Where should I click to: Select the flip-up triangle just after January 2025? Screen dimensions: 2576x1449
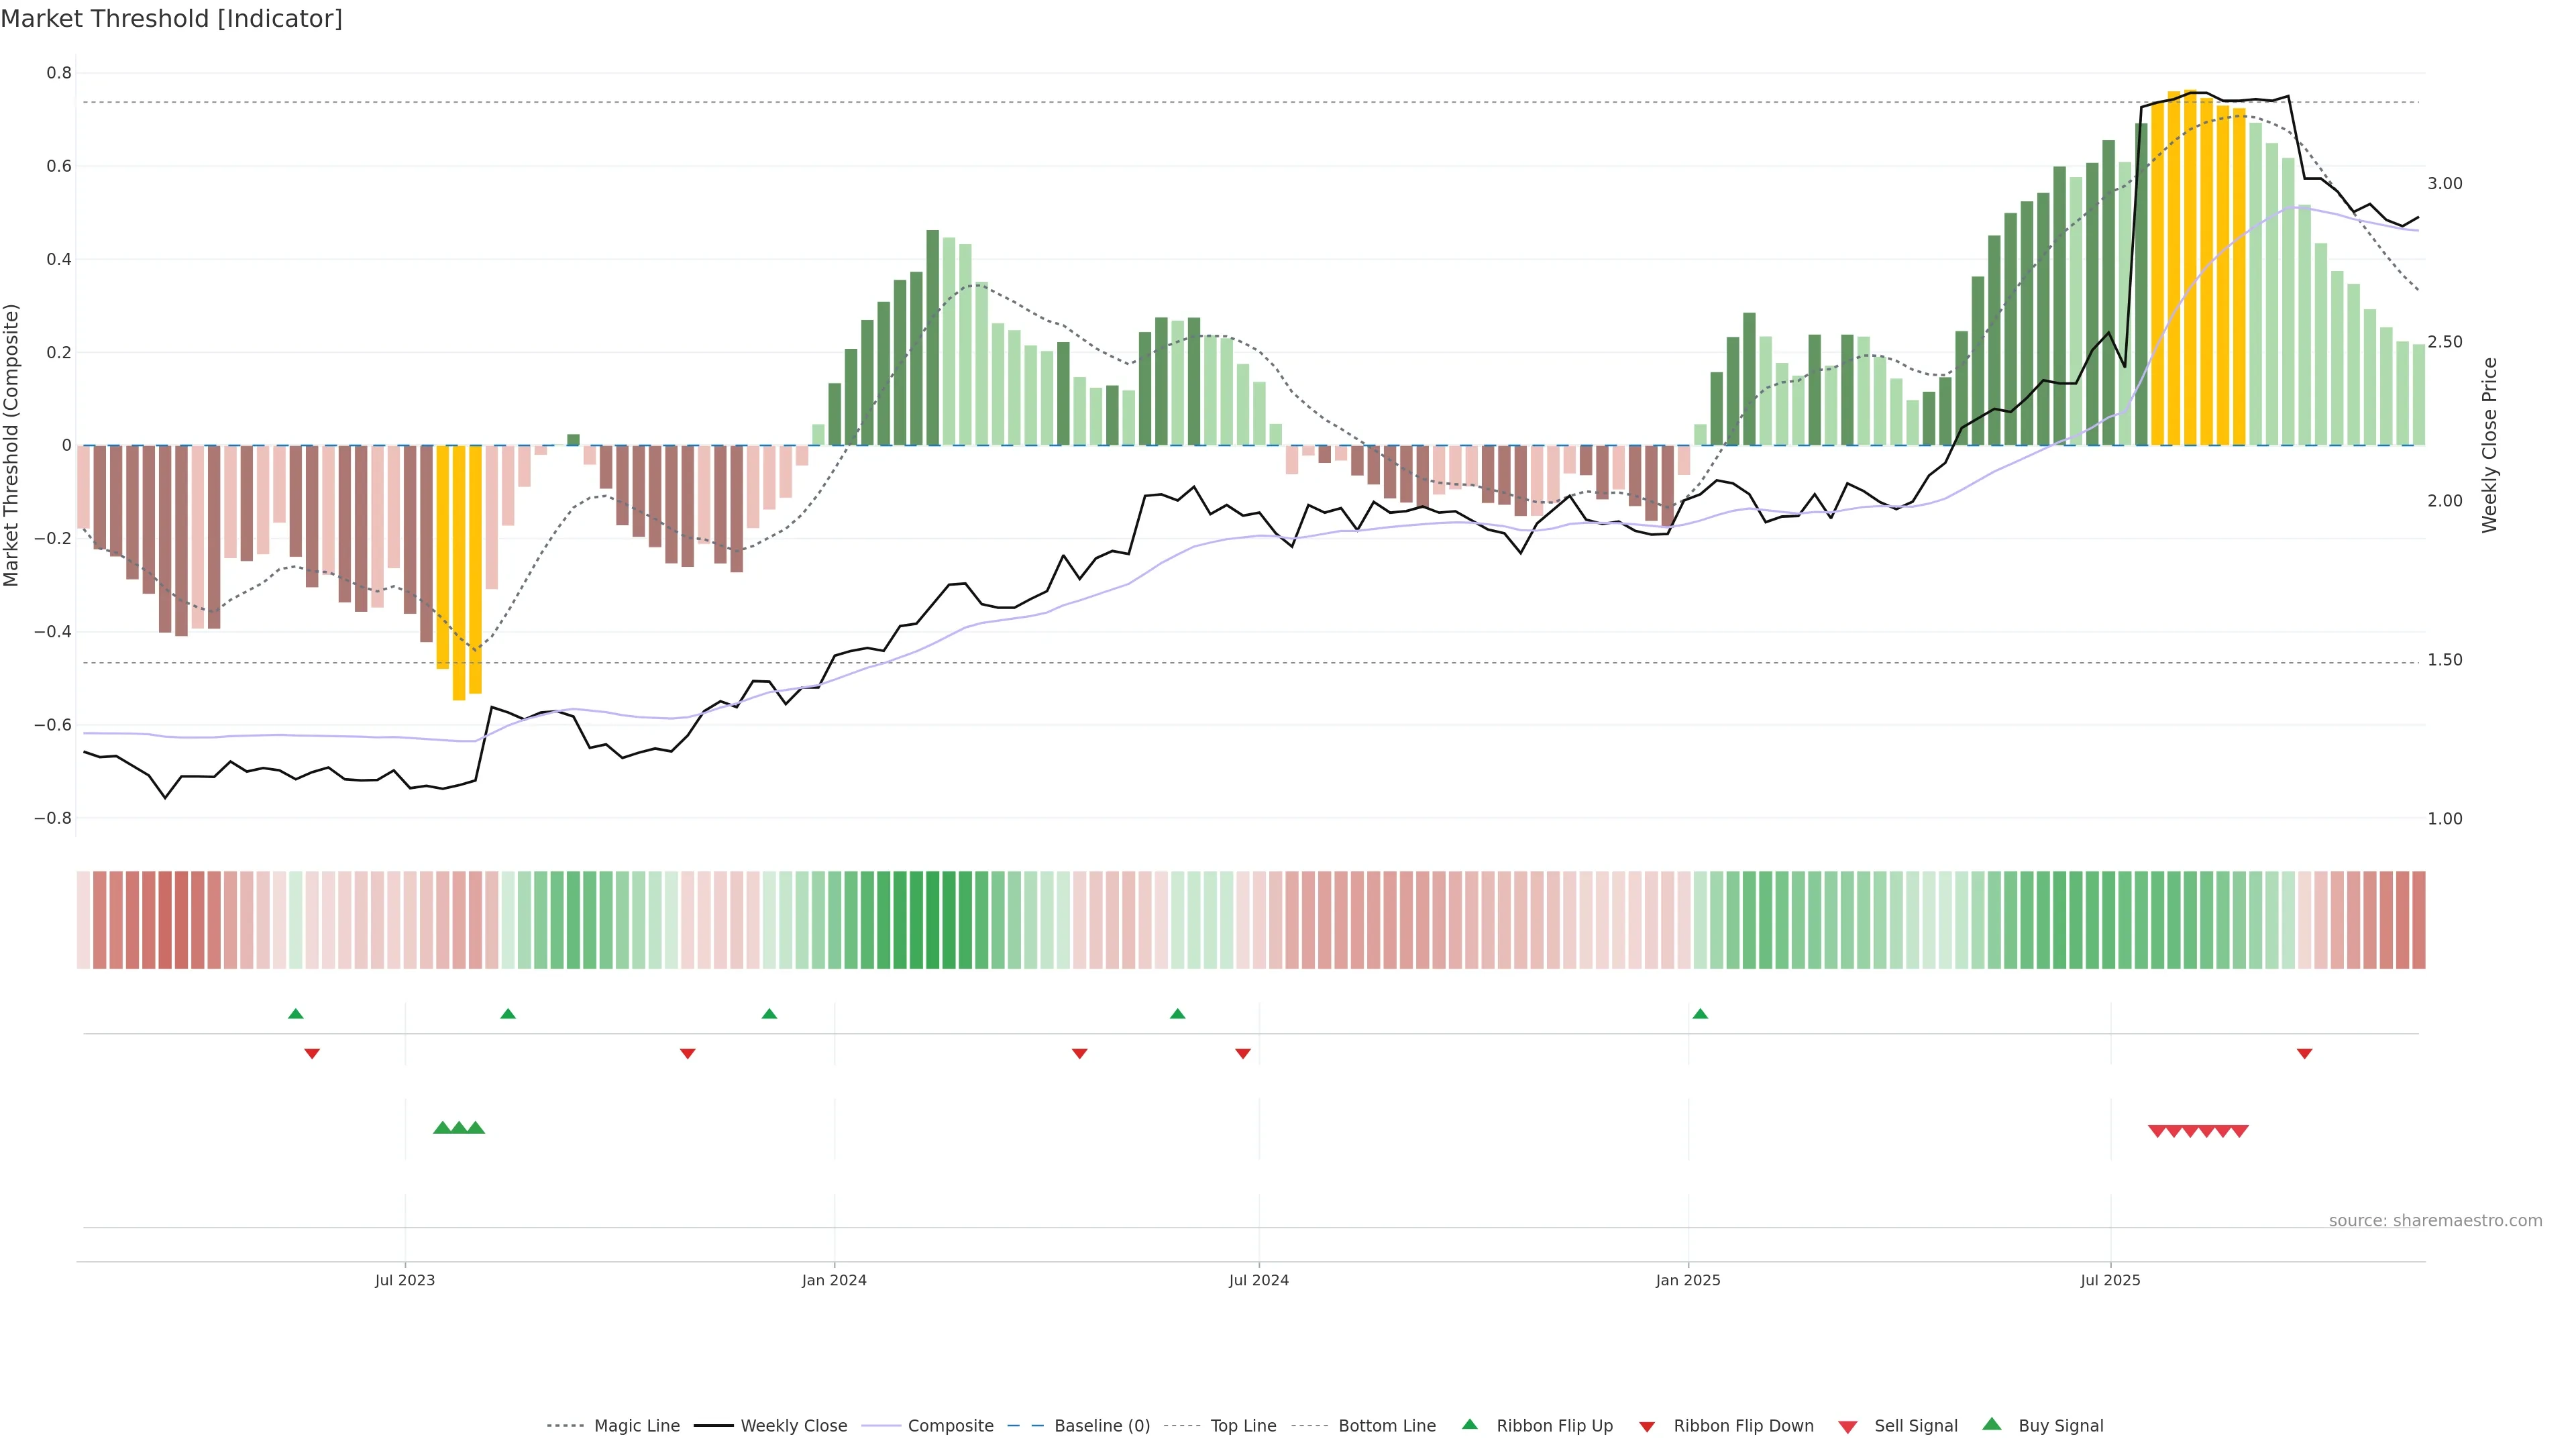[x=1700, y=1014]
